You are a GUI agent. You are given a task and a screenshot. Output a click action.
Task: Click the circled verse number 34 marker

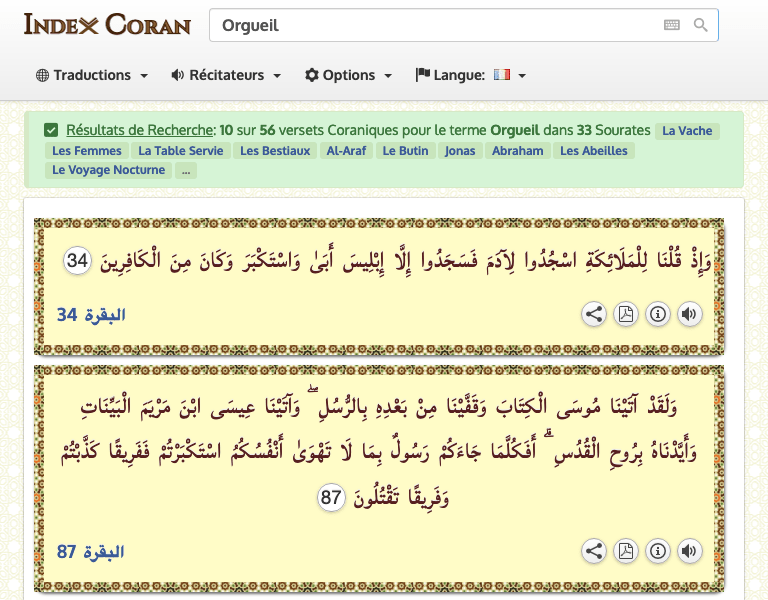[x=77, y=260]
